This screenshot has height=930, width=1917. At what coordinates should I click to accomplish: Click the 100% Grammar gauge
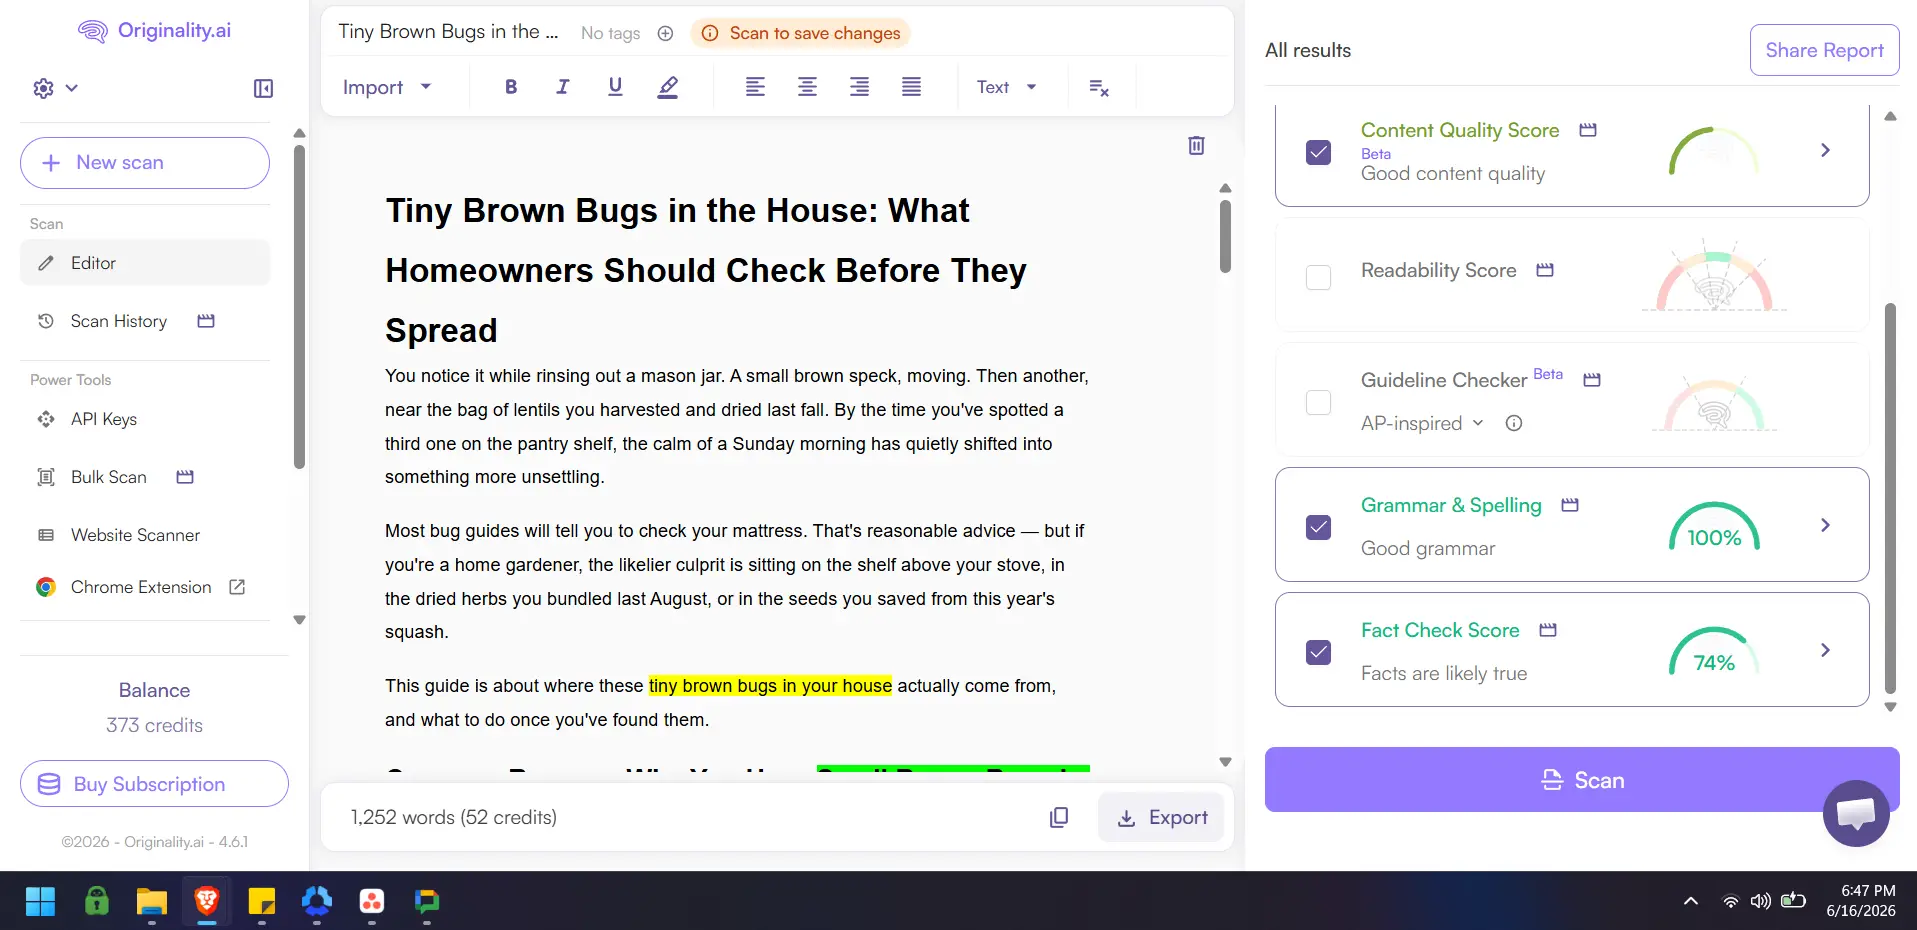coord(1714,527)
